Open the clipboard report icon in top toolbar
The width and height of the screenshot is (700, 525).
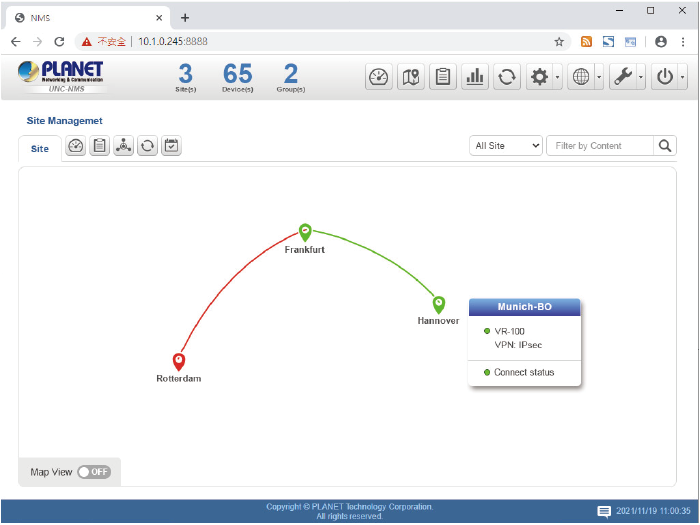coord(443,77)
